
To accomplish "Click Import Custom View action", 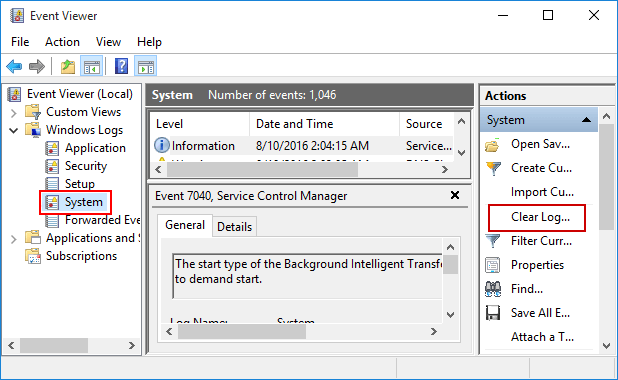I will (542, 192).
